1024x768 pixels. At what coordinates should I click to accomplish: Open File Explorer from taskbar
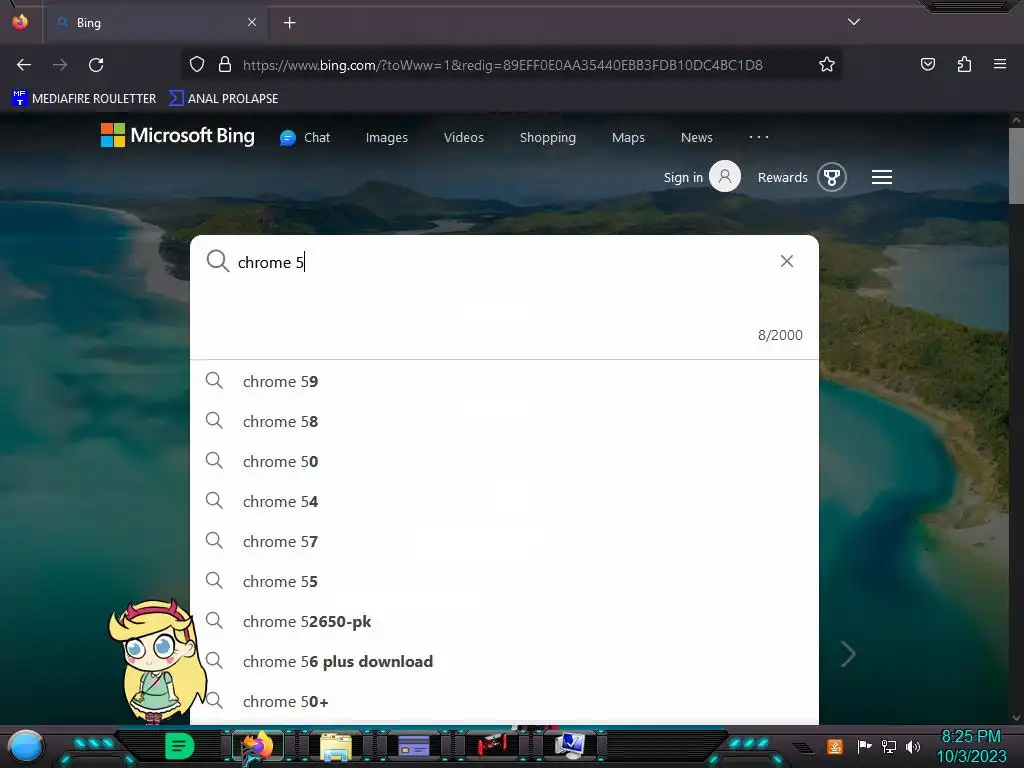(336, 746)
